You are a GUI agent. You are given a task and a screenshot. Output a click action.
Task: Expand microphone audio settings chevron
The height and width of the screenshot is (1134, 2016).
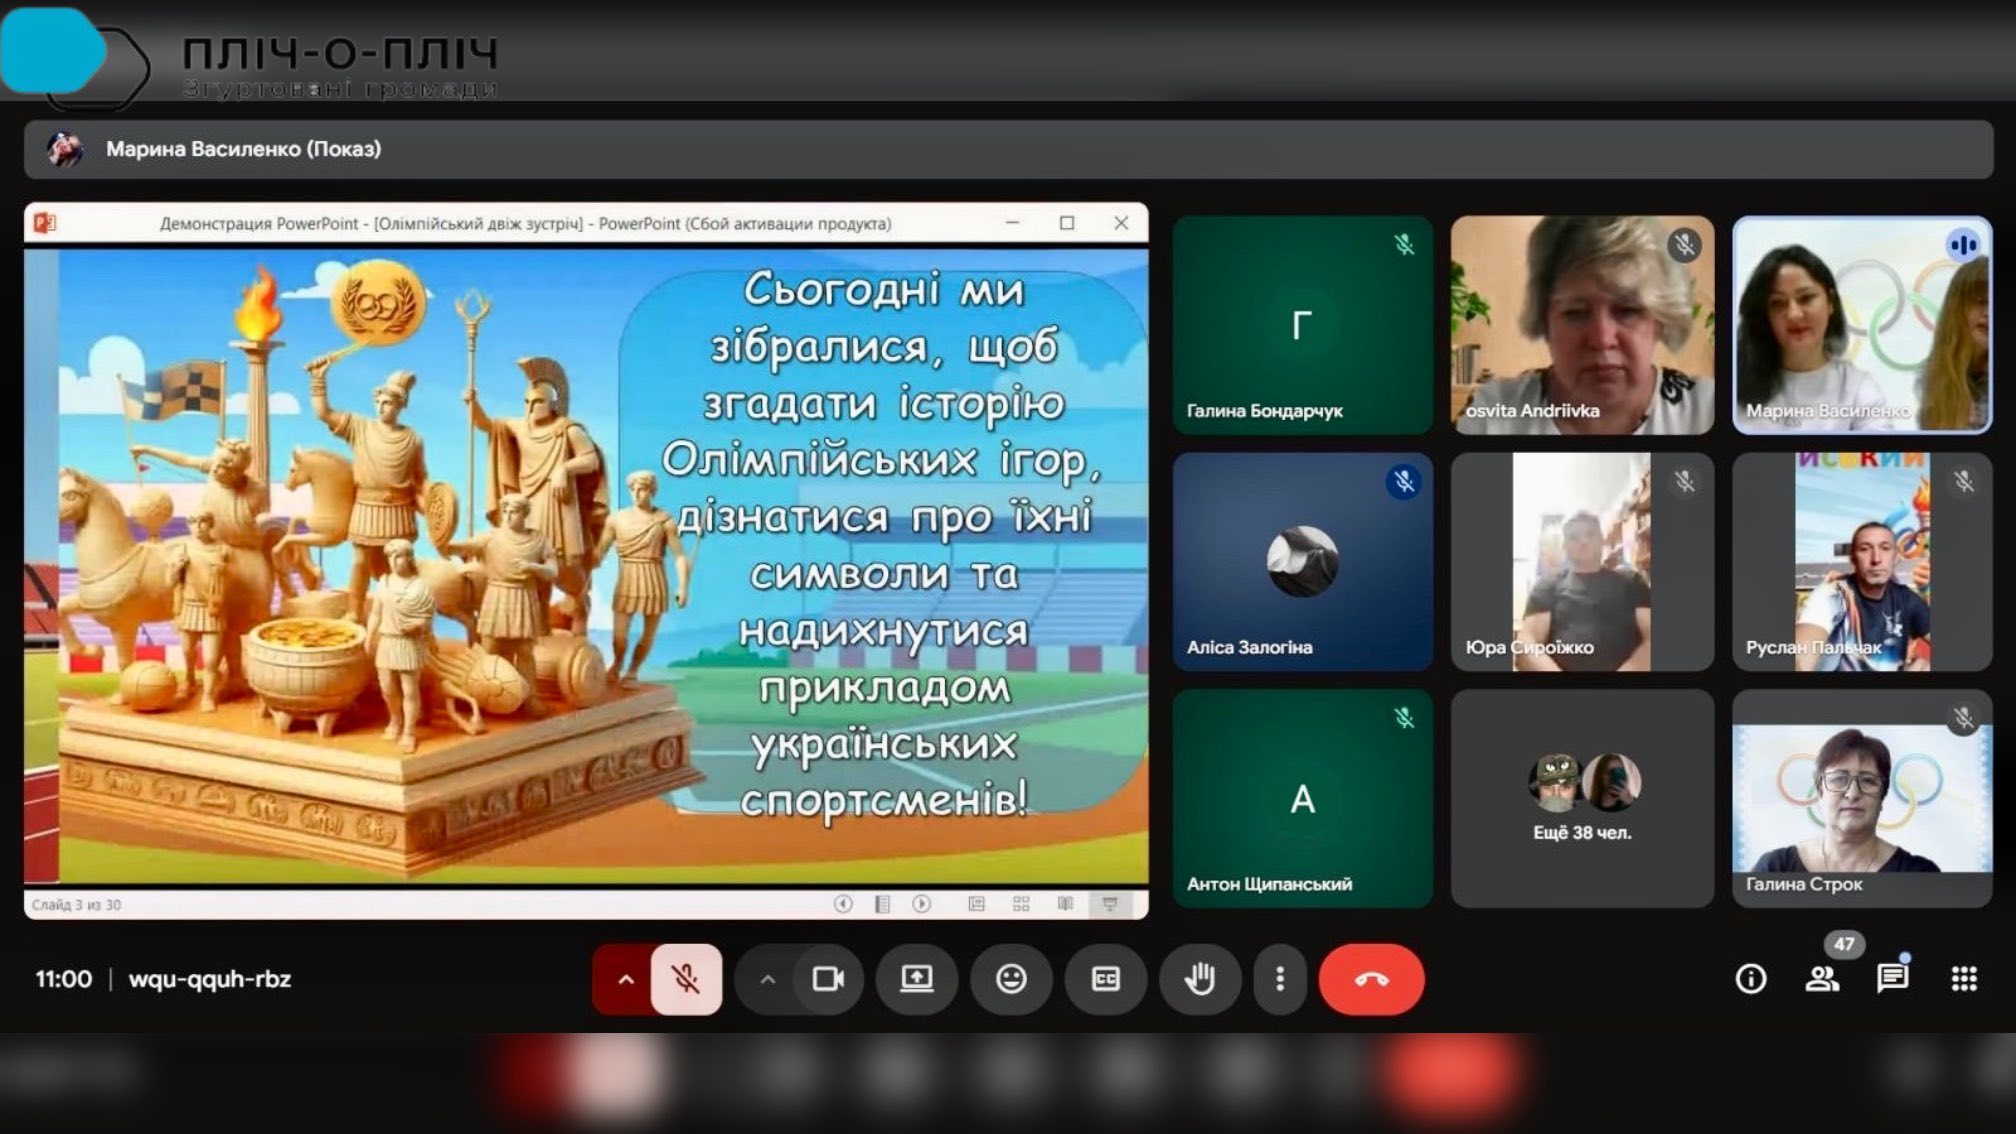[625, 979]
